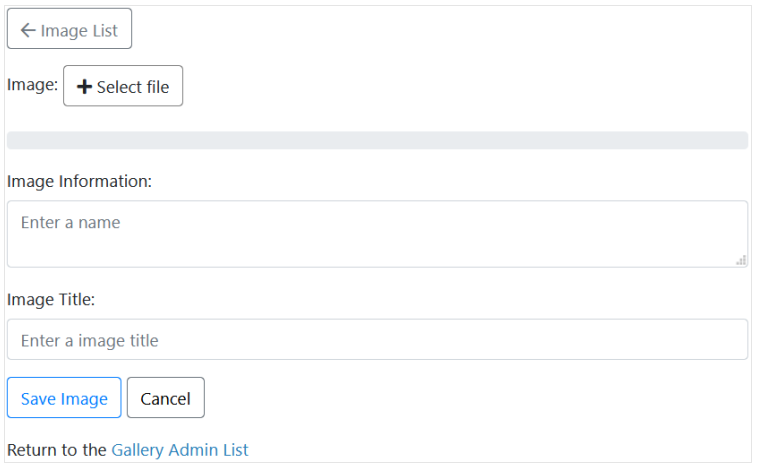Go back using the Image List button
This screenshot has height=470, width=759.
[x=69, y=29]
